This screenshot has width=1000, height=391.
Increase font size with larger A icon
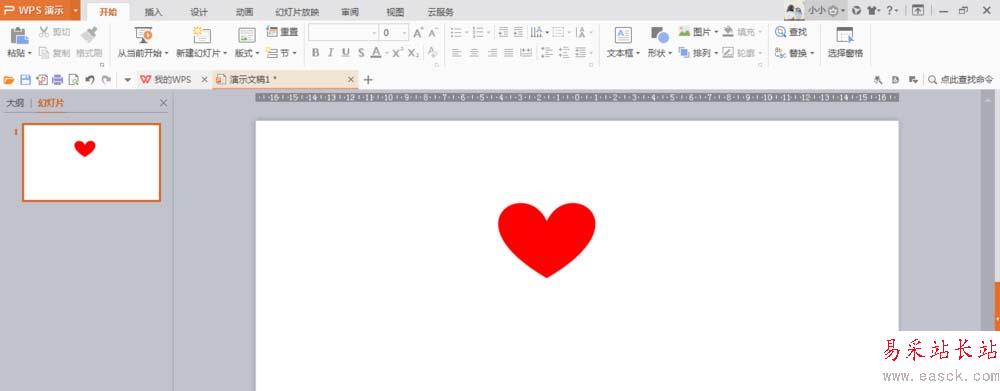[x=418, y=33]
